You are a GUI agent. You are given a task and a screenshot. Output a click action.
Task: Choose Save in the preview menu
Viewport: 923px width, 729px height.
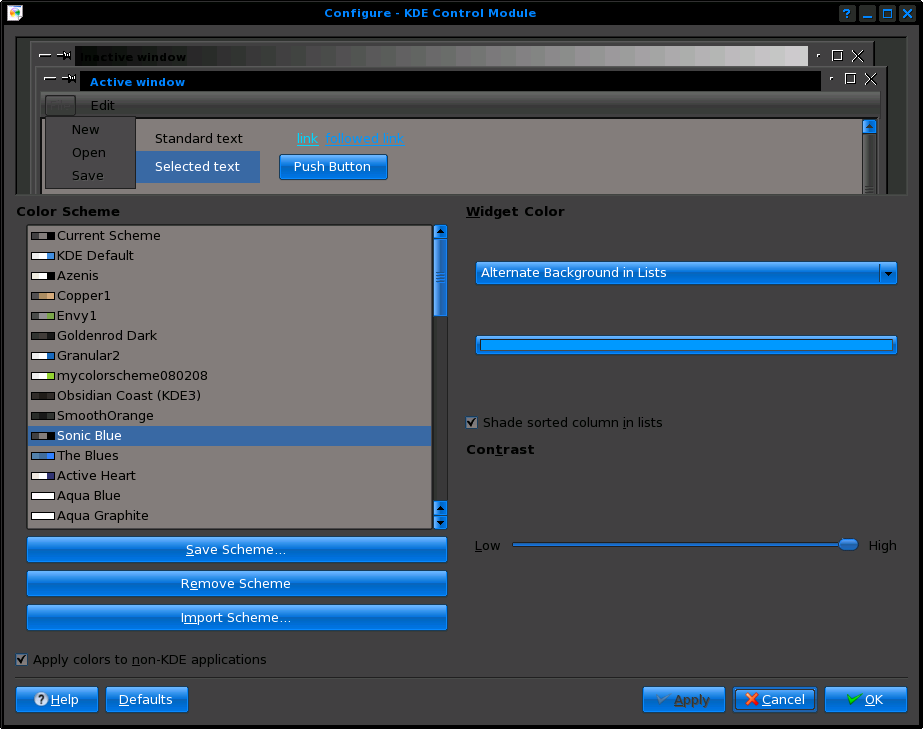[88, 175]
